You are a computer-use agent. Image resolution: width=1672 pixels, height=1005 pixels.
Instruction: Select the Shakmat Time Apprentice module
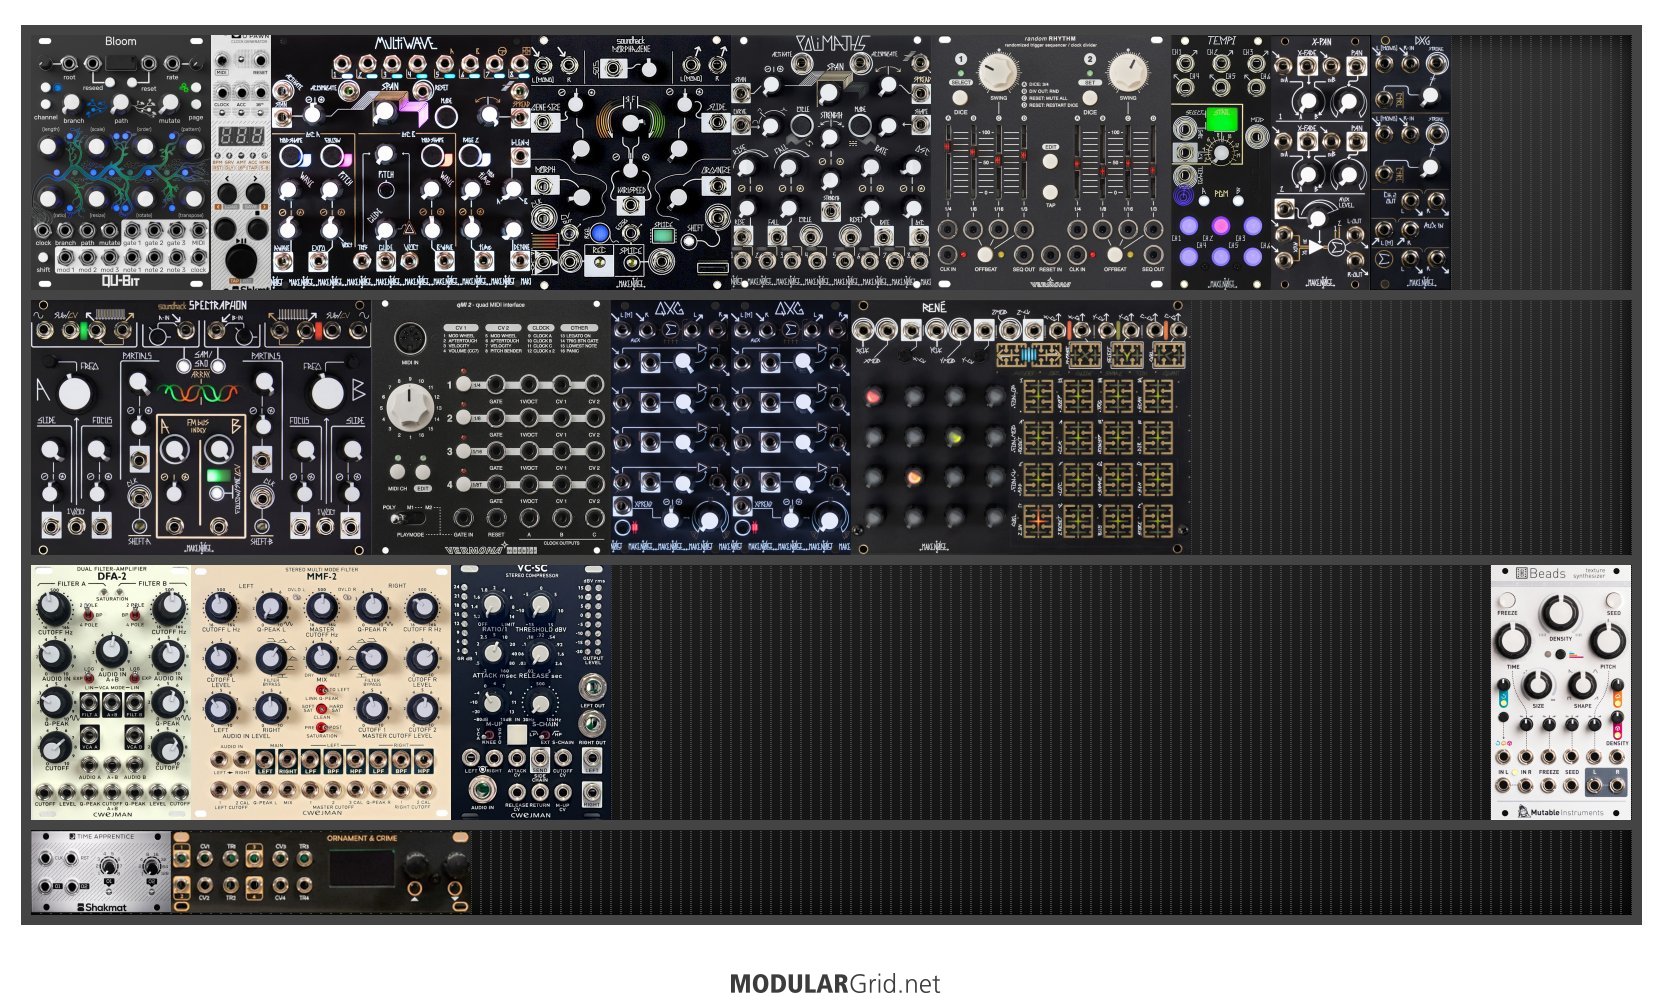[101, 872]
